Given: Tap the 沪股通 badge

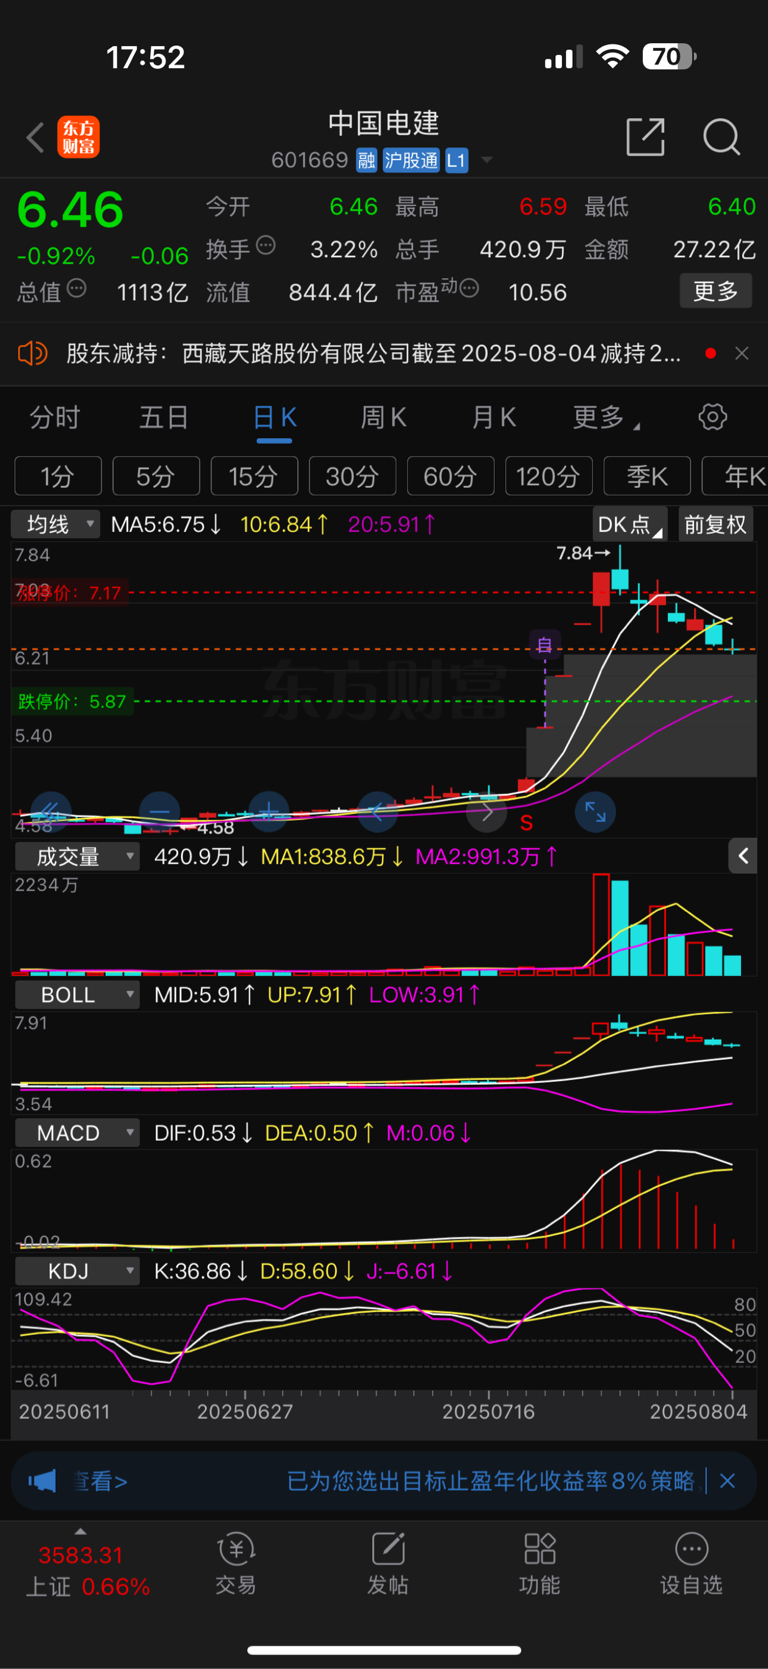Looking at the screenshot, I should 411,160.
